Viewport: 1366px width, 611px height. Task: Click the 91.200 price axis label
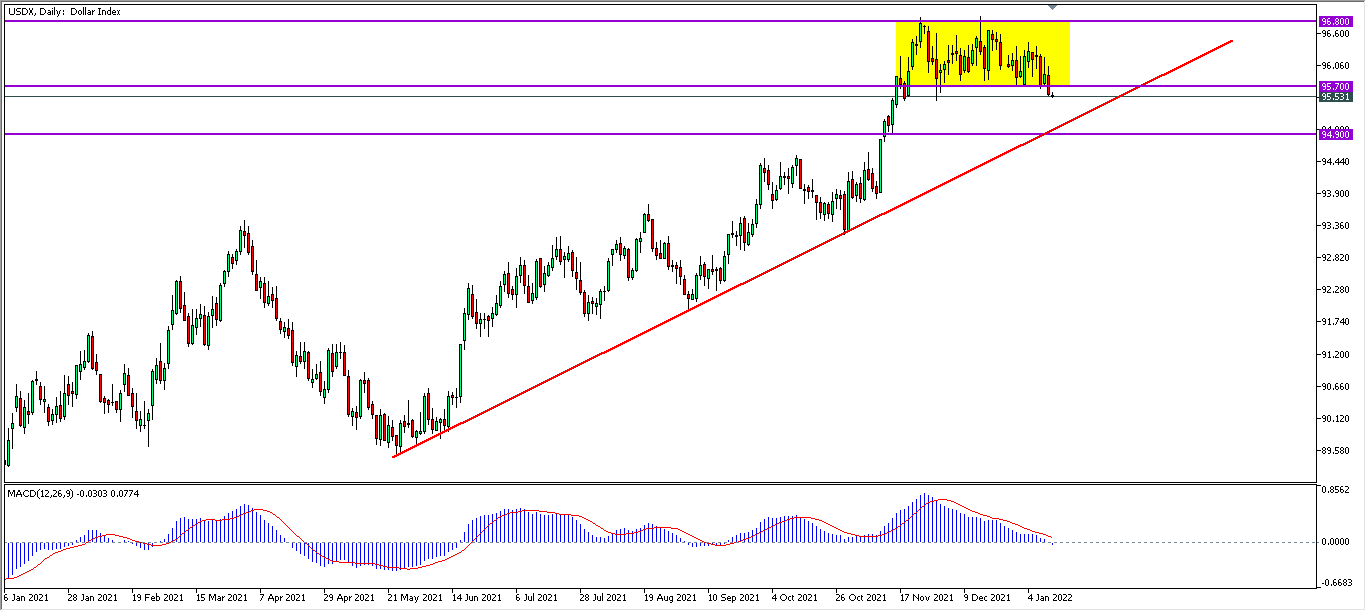[1338, 354]
